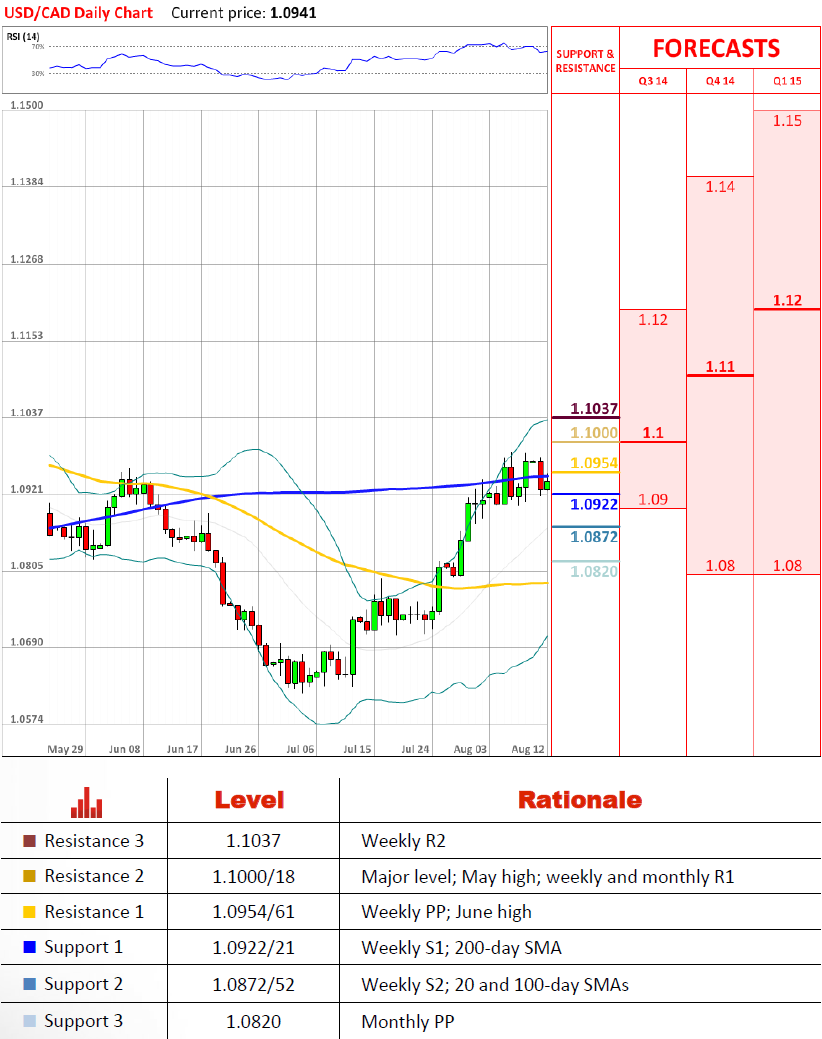Click the Level table column header

pyautogui.click(x=249, y=800)
